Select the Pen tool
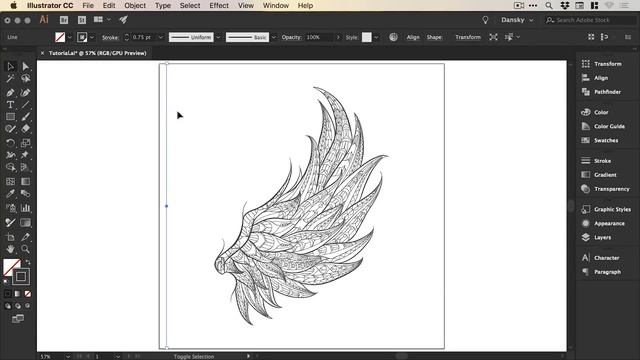Viewport: 640px width, 360px height. (x=10, y=93)
